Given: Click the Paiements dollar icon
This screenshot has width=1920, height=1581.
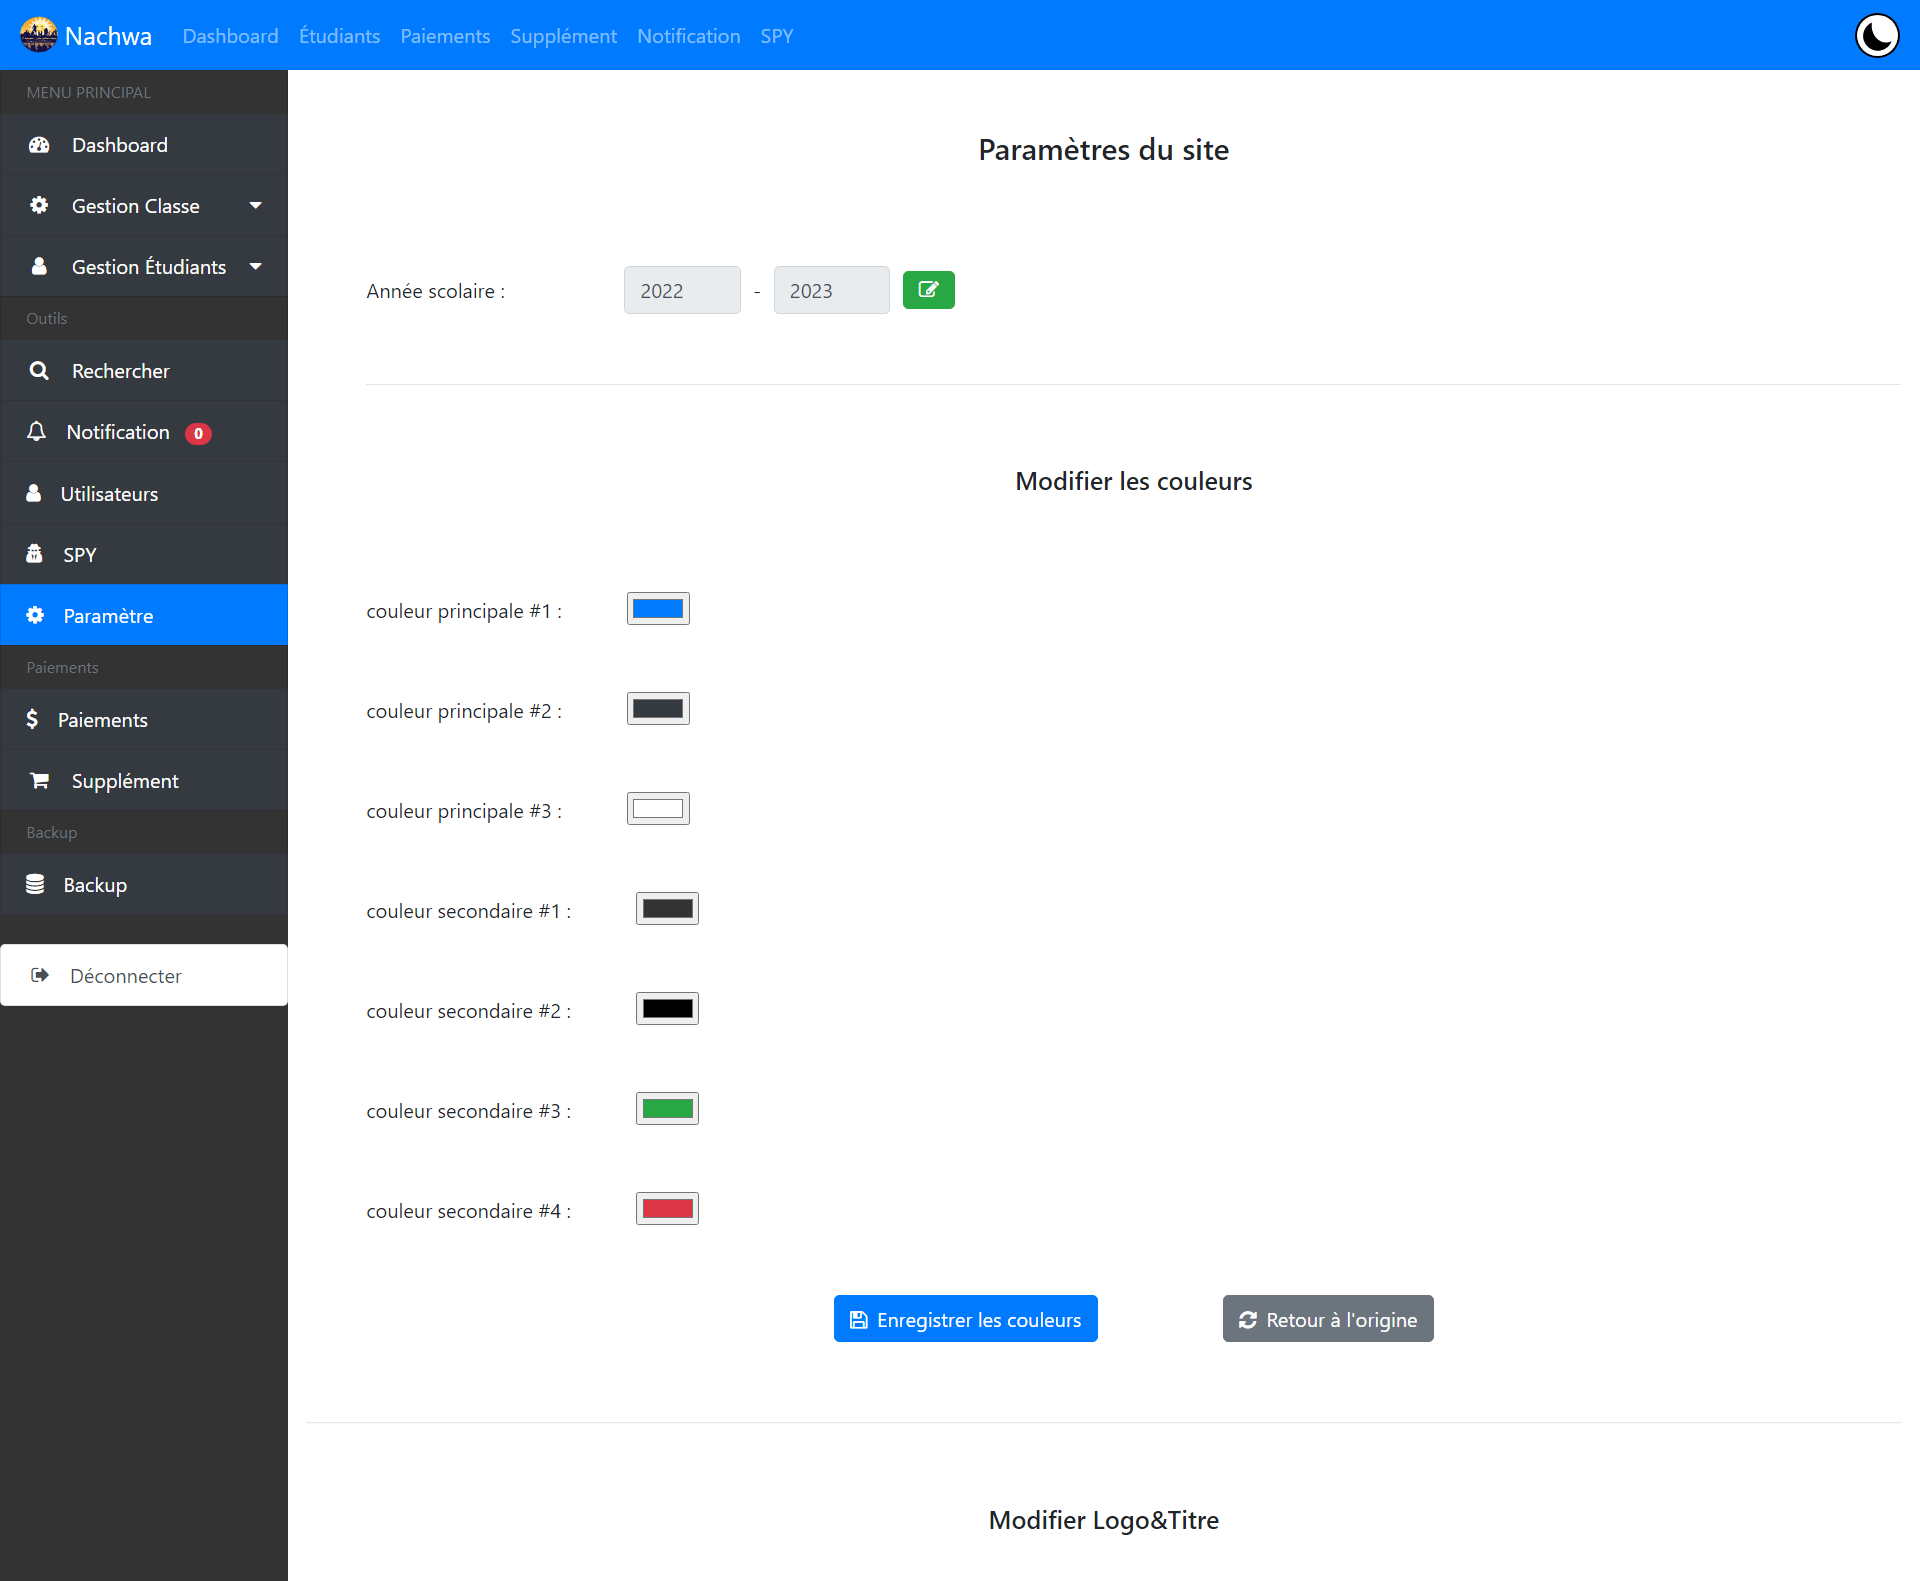Looking at the screenshot, I should 32,720.
